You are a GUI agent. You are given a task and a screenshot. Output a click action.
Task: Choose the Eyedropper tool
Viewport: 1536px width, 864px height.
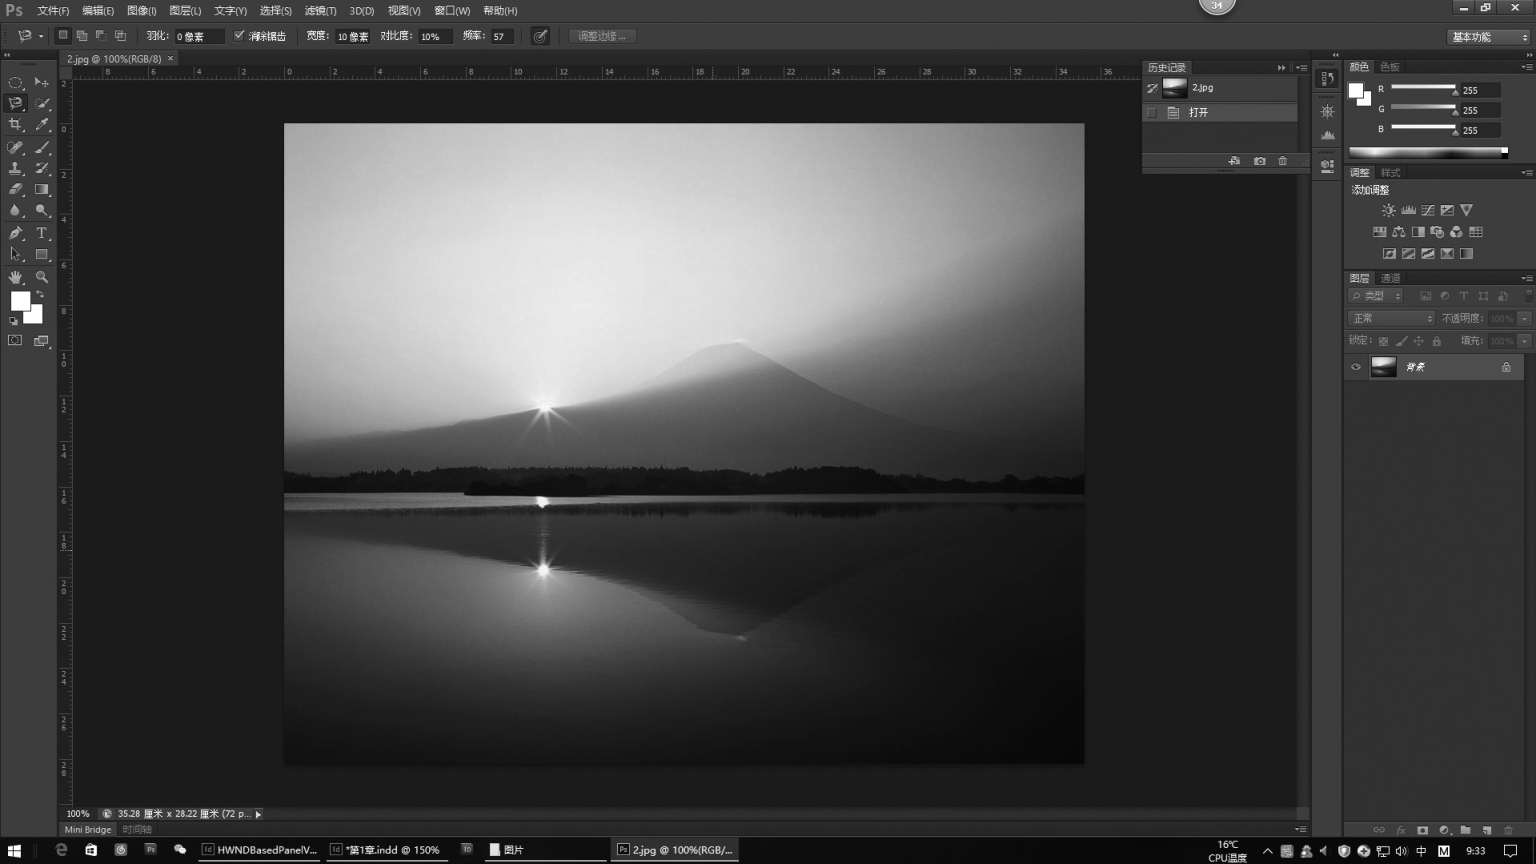click(x=42, y=125)
